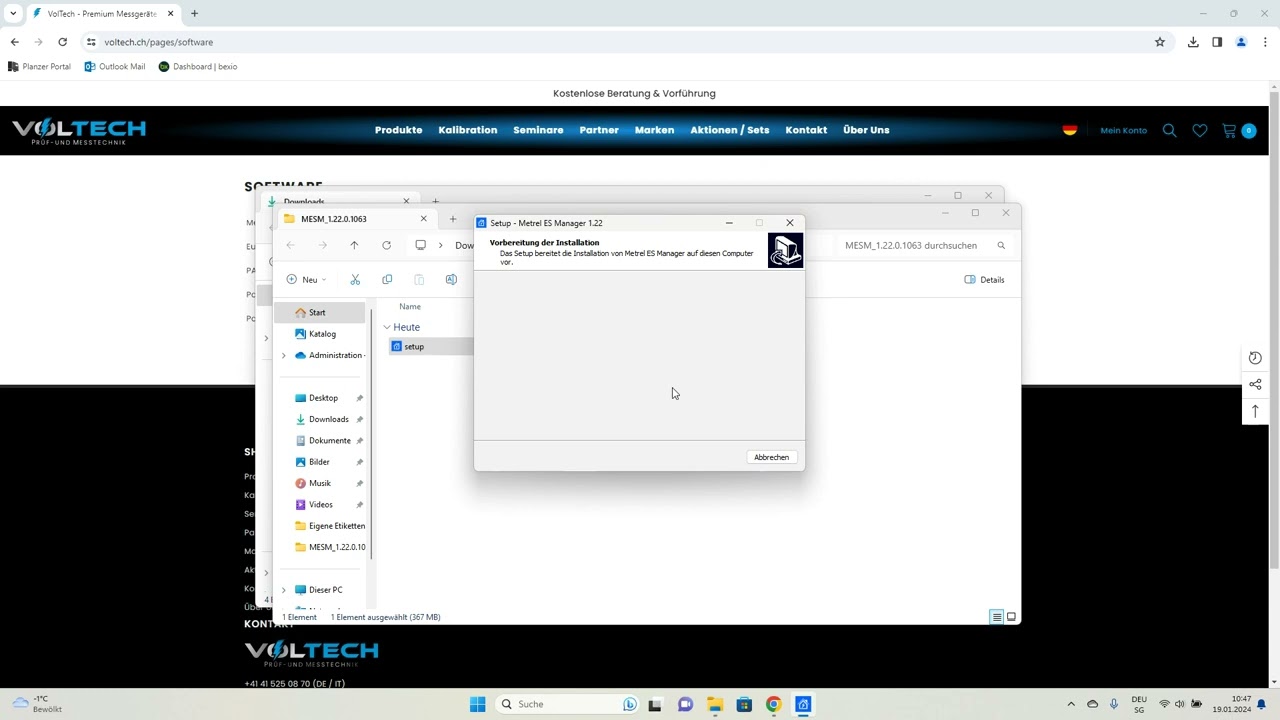This screenshot has width=1280, height=720.
Task: Click the Explorer rename icon
Action: coord(451,280)
